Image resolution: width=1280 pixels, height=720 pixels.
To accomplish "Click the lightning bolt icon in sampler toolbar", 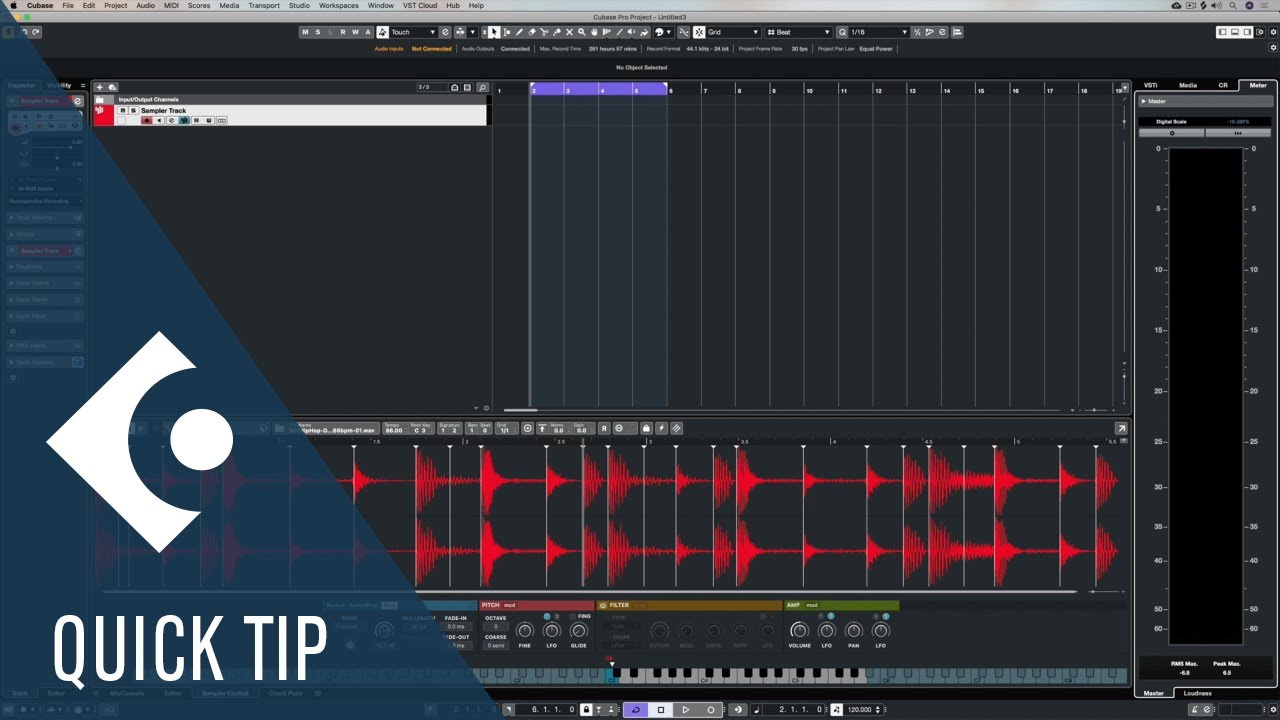I will [662, 428].
